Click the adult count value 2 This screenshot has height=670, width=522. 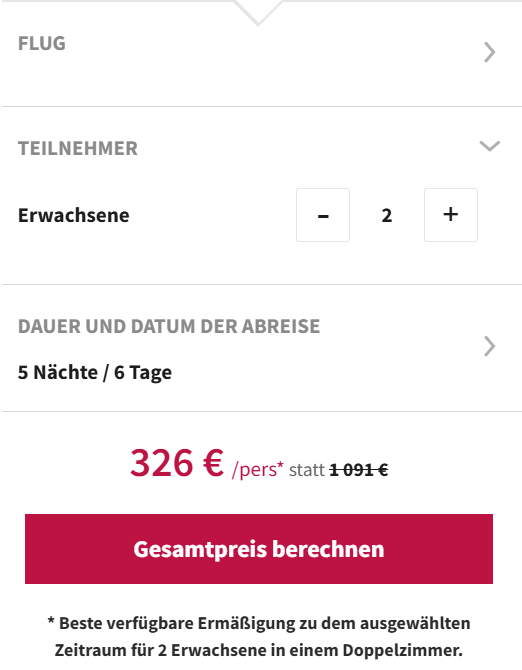click(x=387, y=215)
